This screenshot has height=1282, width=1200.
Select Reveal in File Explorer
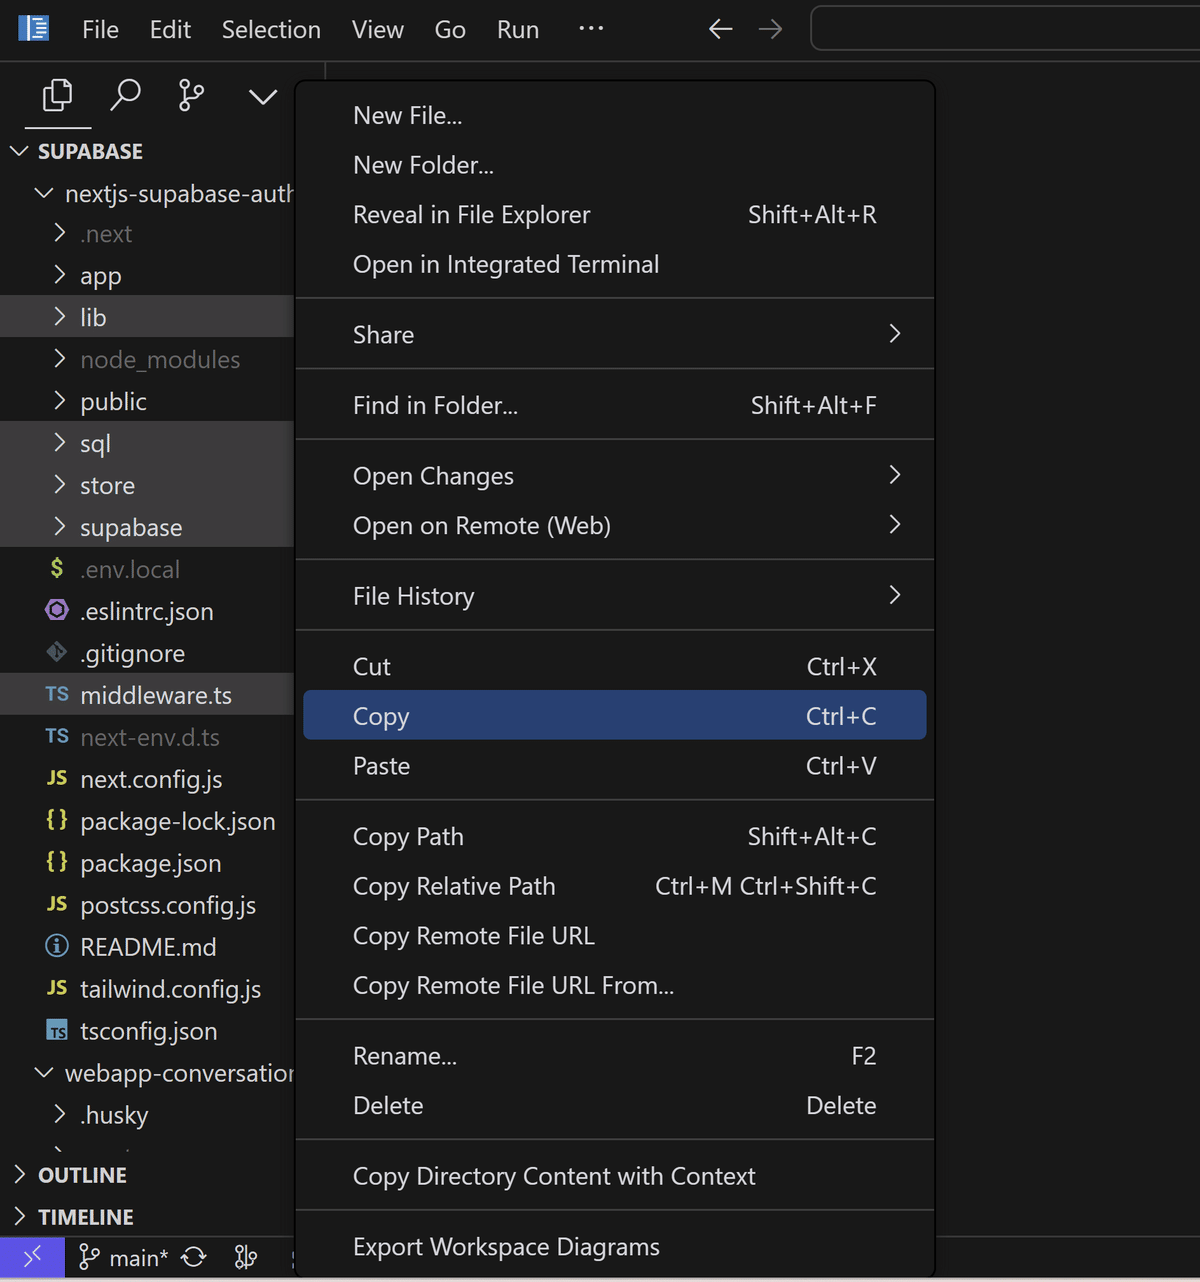click(x=614, y=215)
